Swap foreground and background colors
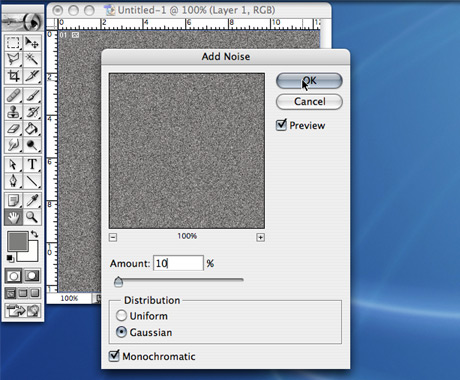Screen dimensions: 460x380 (x=34, y=234)
